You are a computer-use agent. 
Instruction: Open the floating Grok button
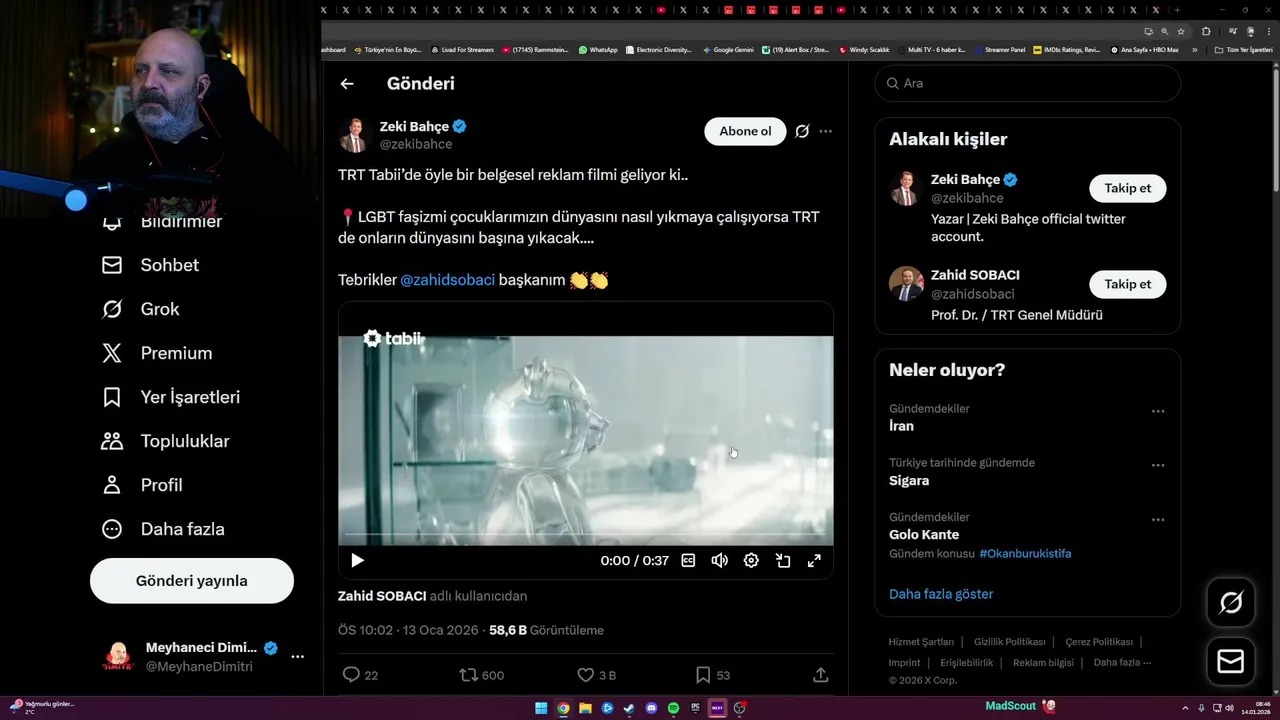pyautogui.click(x=1231, y=602)
